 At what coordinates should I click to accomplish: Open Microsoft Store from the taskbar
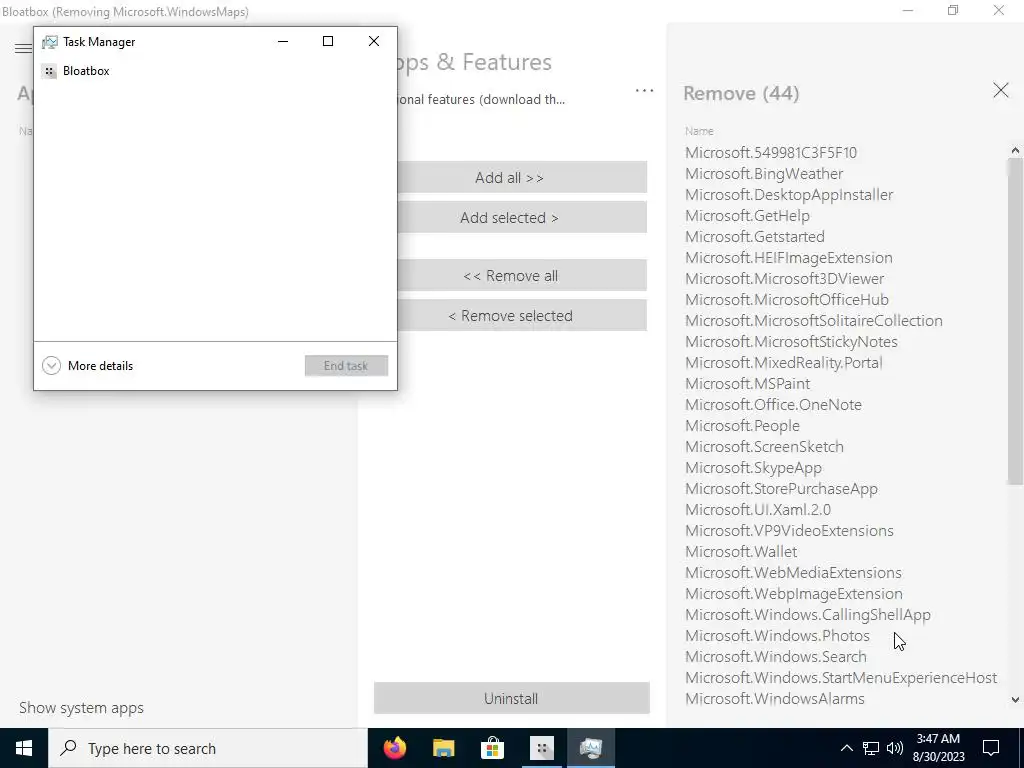click(492, 748)
